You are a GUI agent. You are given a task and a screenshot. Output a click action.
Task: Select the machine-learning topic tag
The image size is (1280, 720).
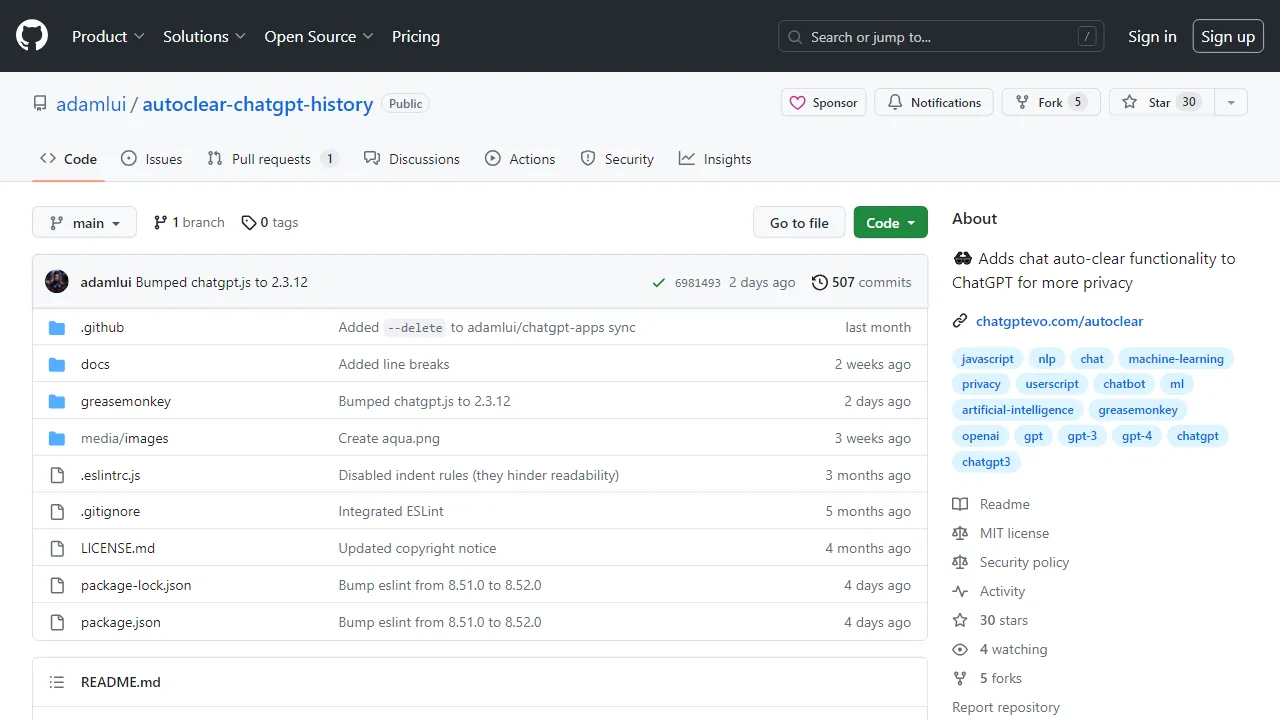[x=1176, y=359]
